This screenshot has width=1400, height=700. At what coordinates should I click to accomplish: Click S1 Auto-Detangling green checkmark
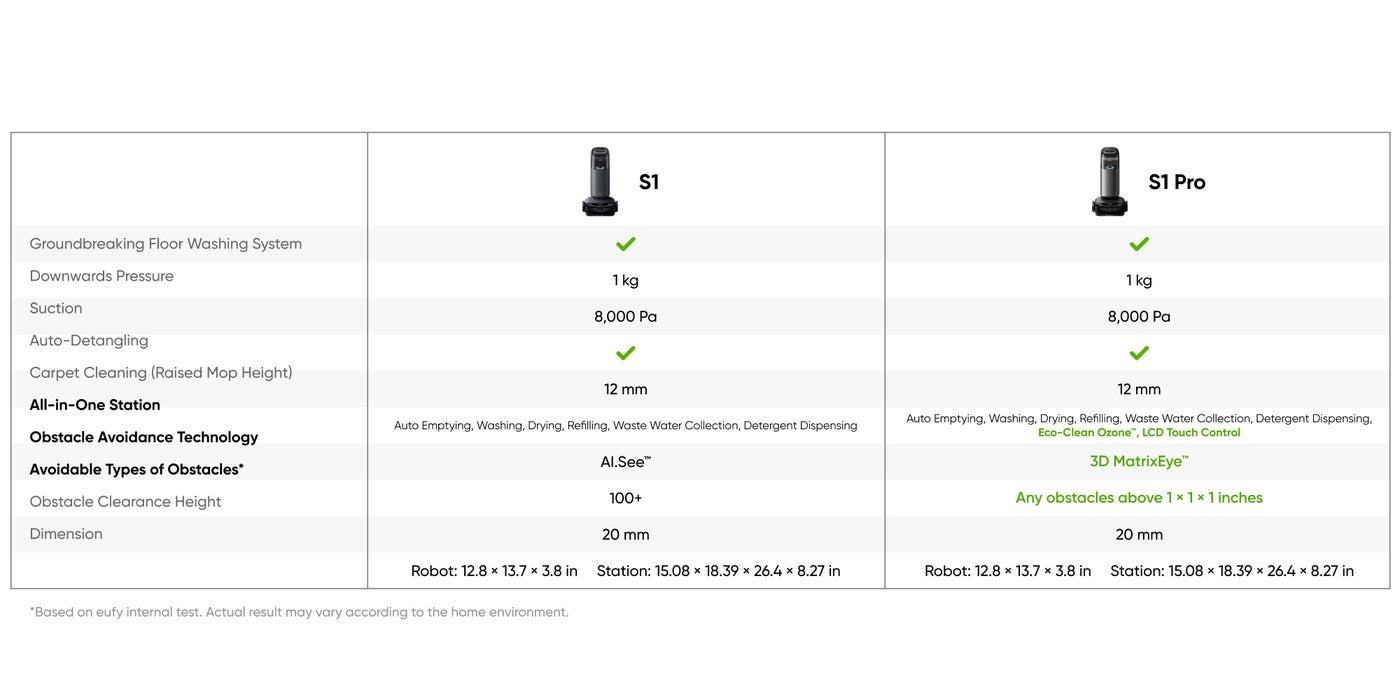coord(626,353)
